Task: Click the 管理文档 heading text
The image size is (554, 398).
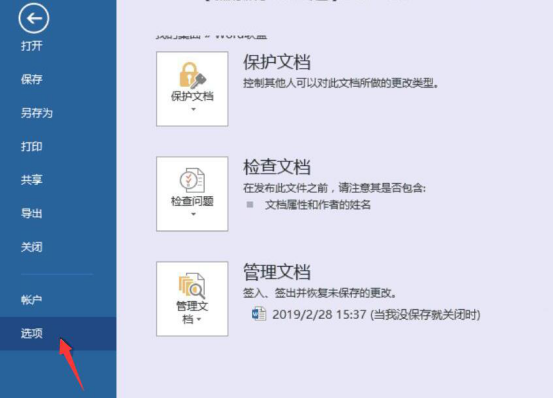Action: (x=277, y=272)
